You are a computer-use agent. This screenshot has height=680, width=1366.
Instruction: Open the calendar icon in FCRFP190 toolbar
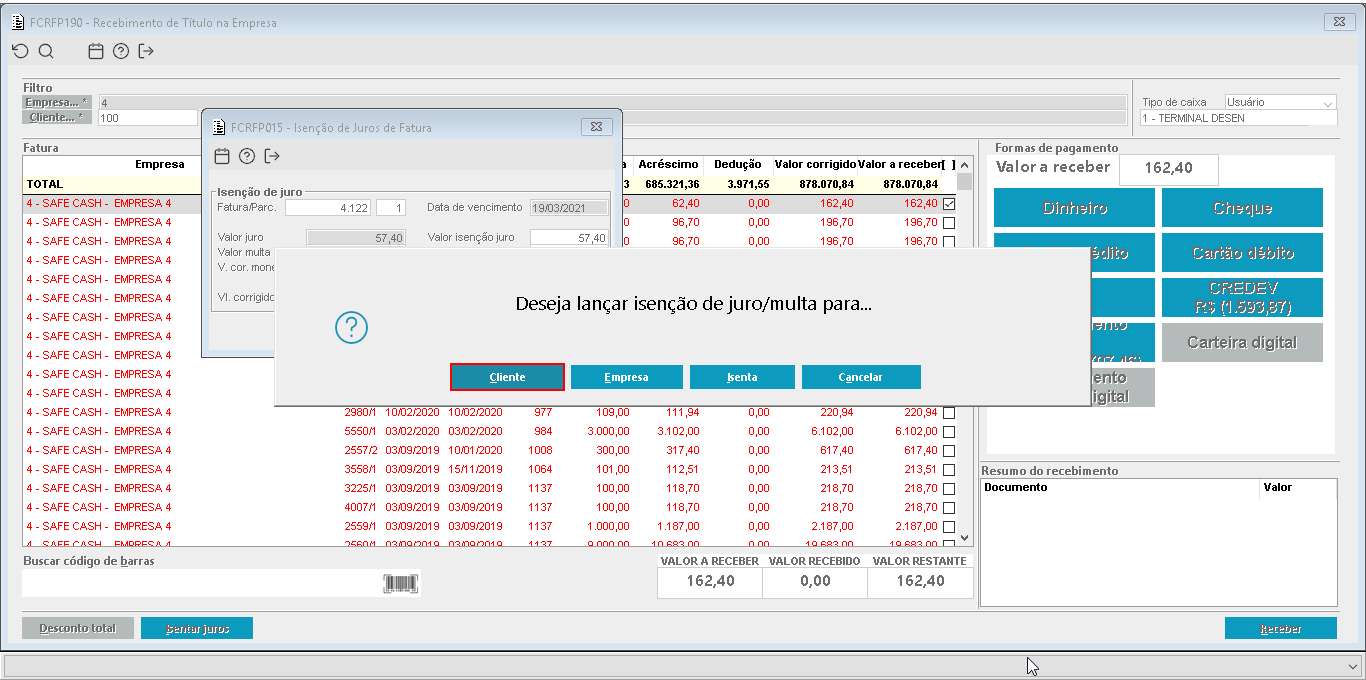point(96,51)
